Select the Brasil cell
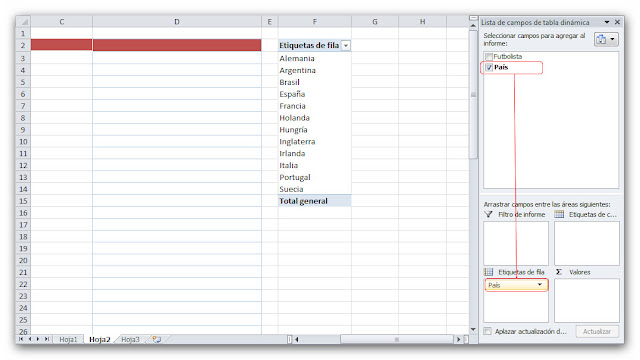The image size is (640, 360). click(315, 82)
